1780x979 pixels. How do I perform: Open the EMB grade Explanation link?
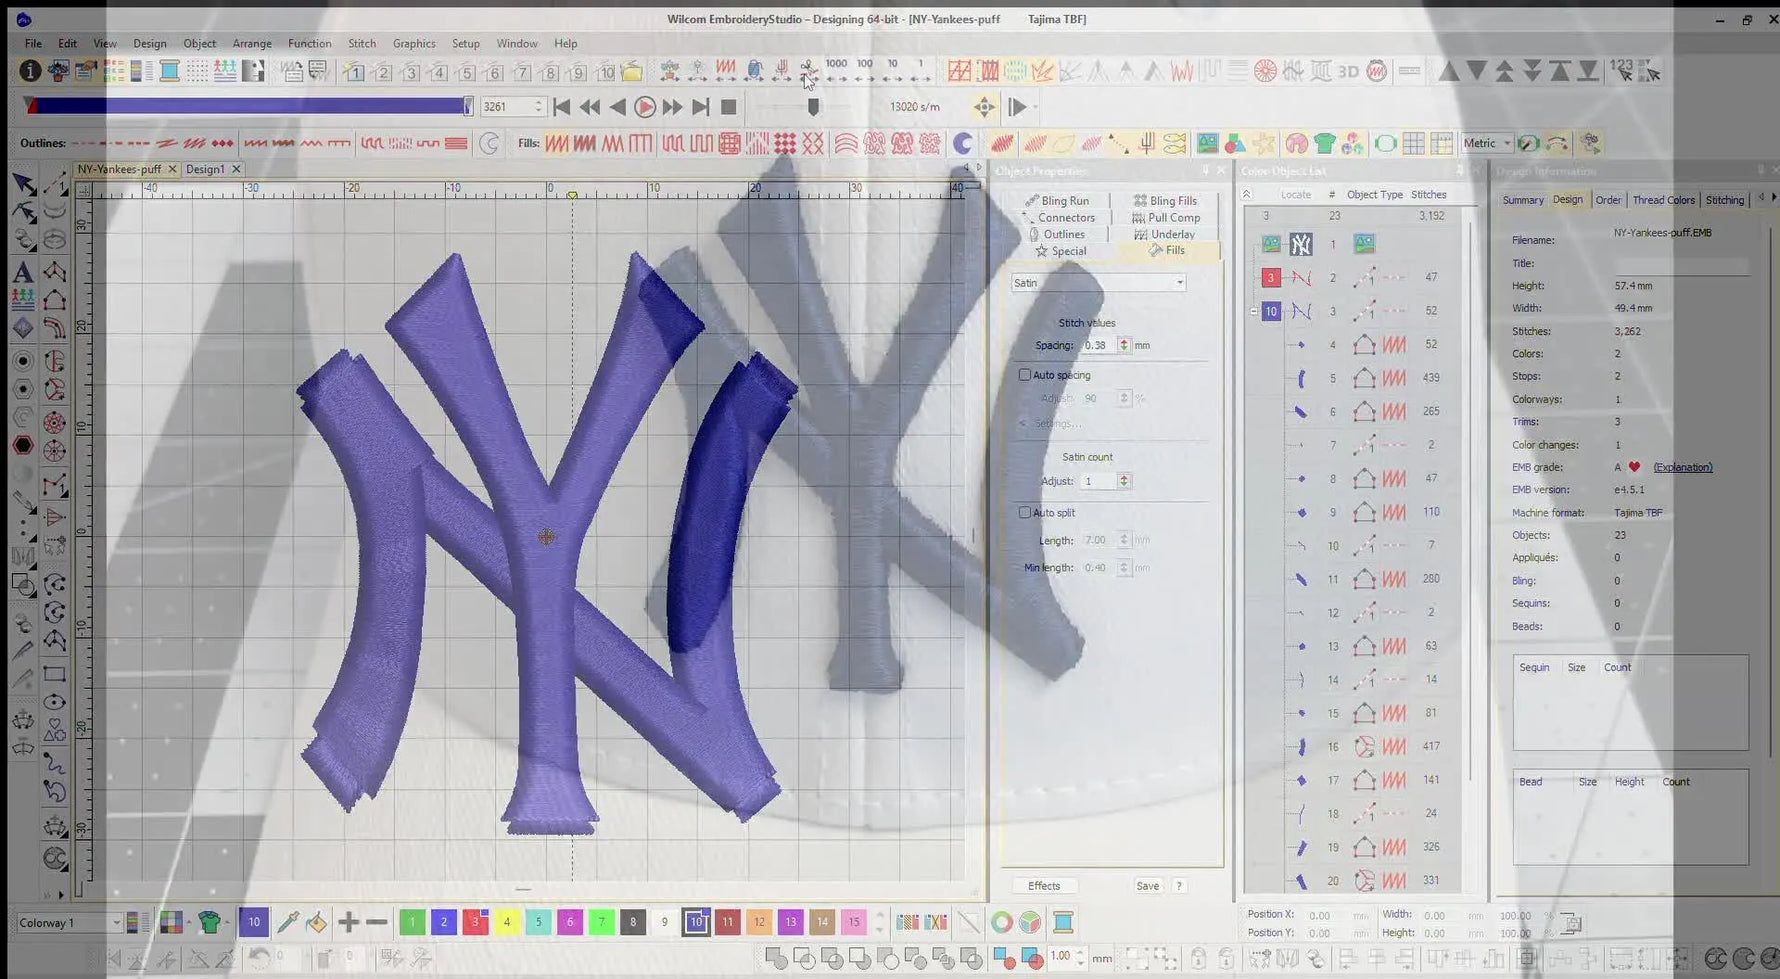point(1682,467)
